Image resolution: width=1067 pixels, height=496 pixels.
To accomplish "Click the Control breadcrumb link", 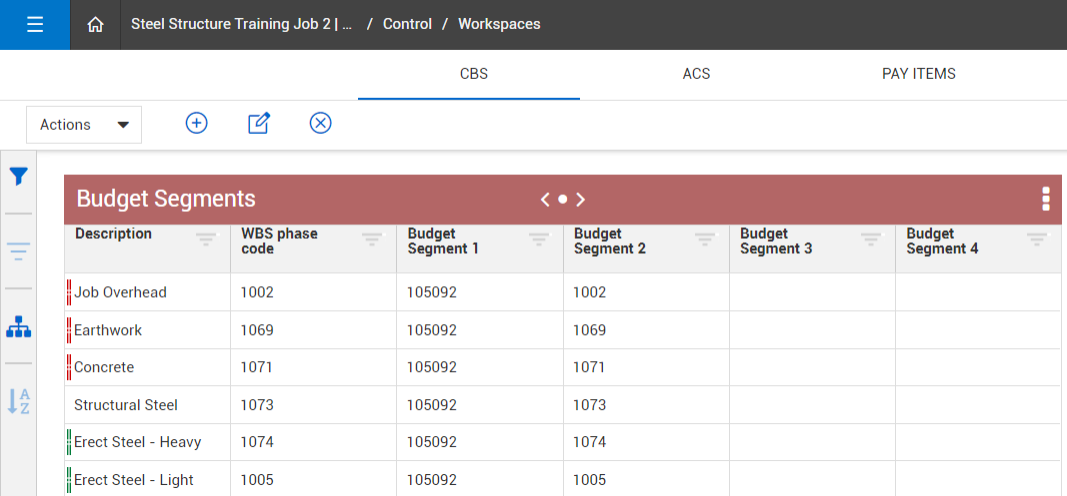I will pyautogui.click(x=407, y=24).
